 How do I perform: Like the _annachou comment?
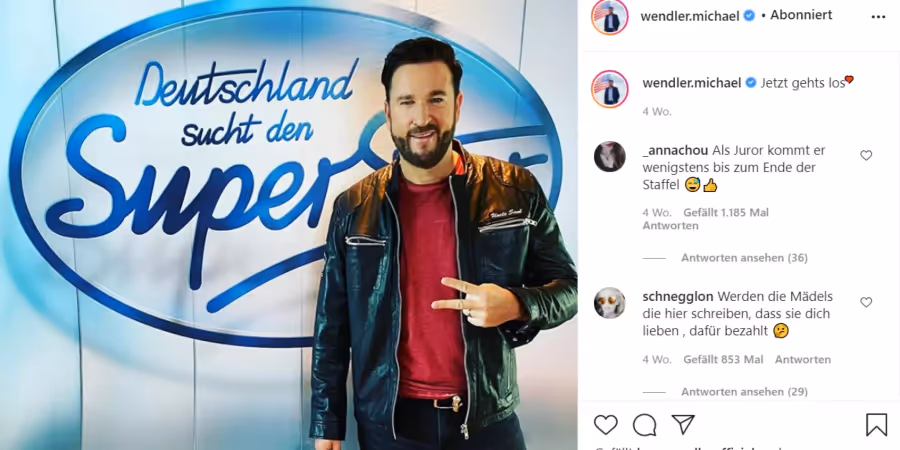[x=866, y=155]
